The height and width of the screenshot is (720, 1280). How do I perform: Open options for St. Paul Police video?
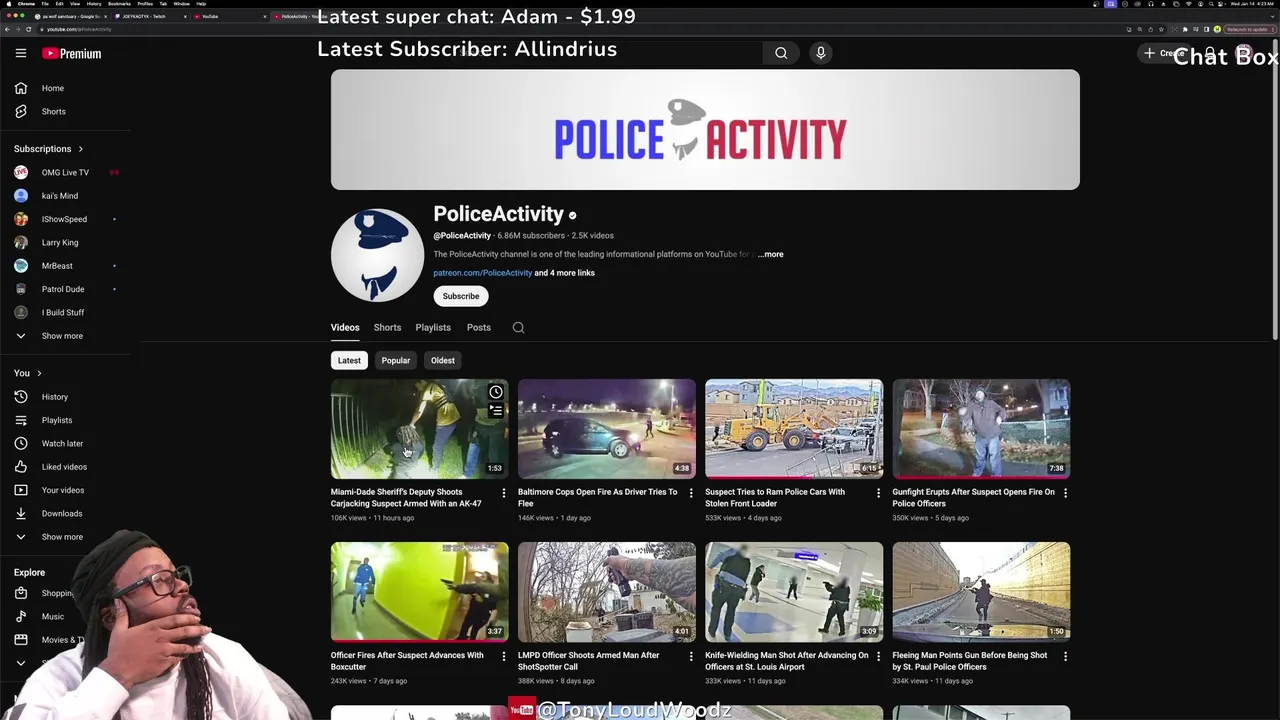[1065, 656]
